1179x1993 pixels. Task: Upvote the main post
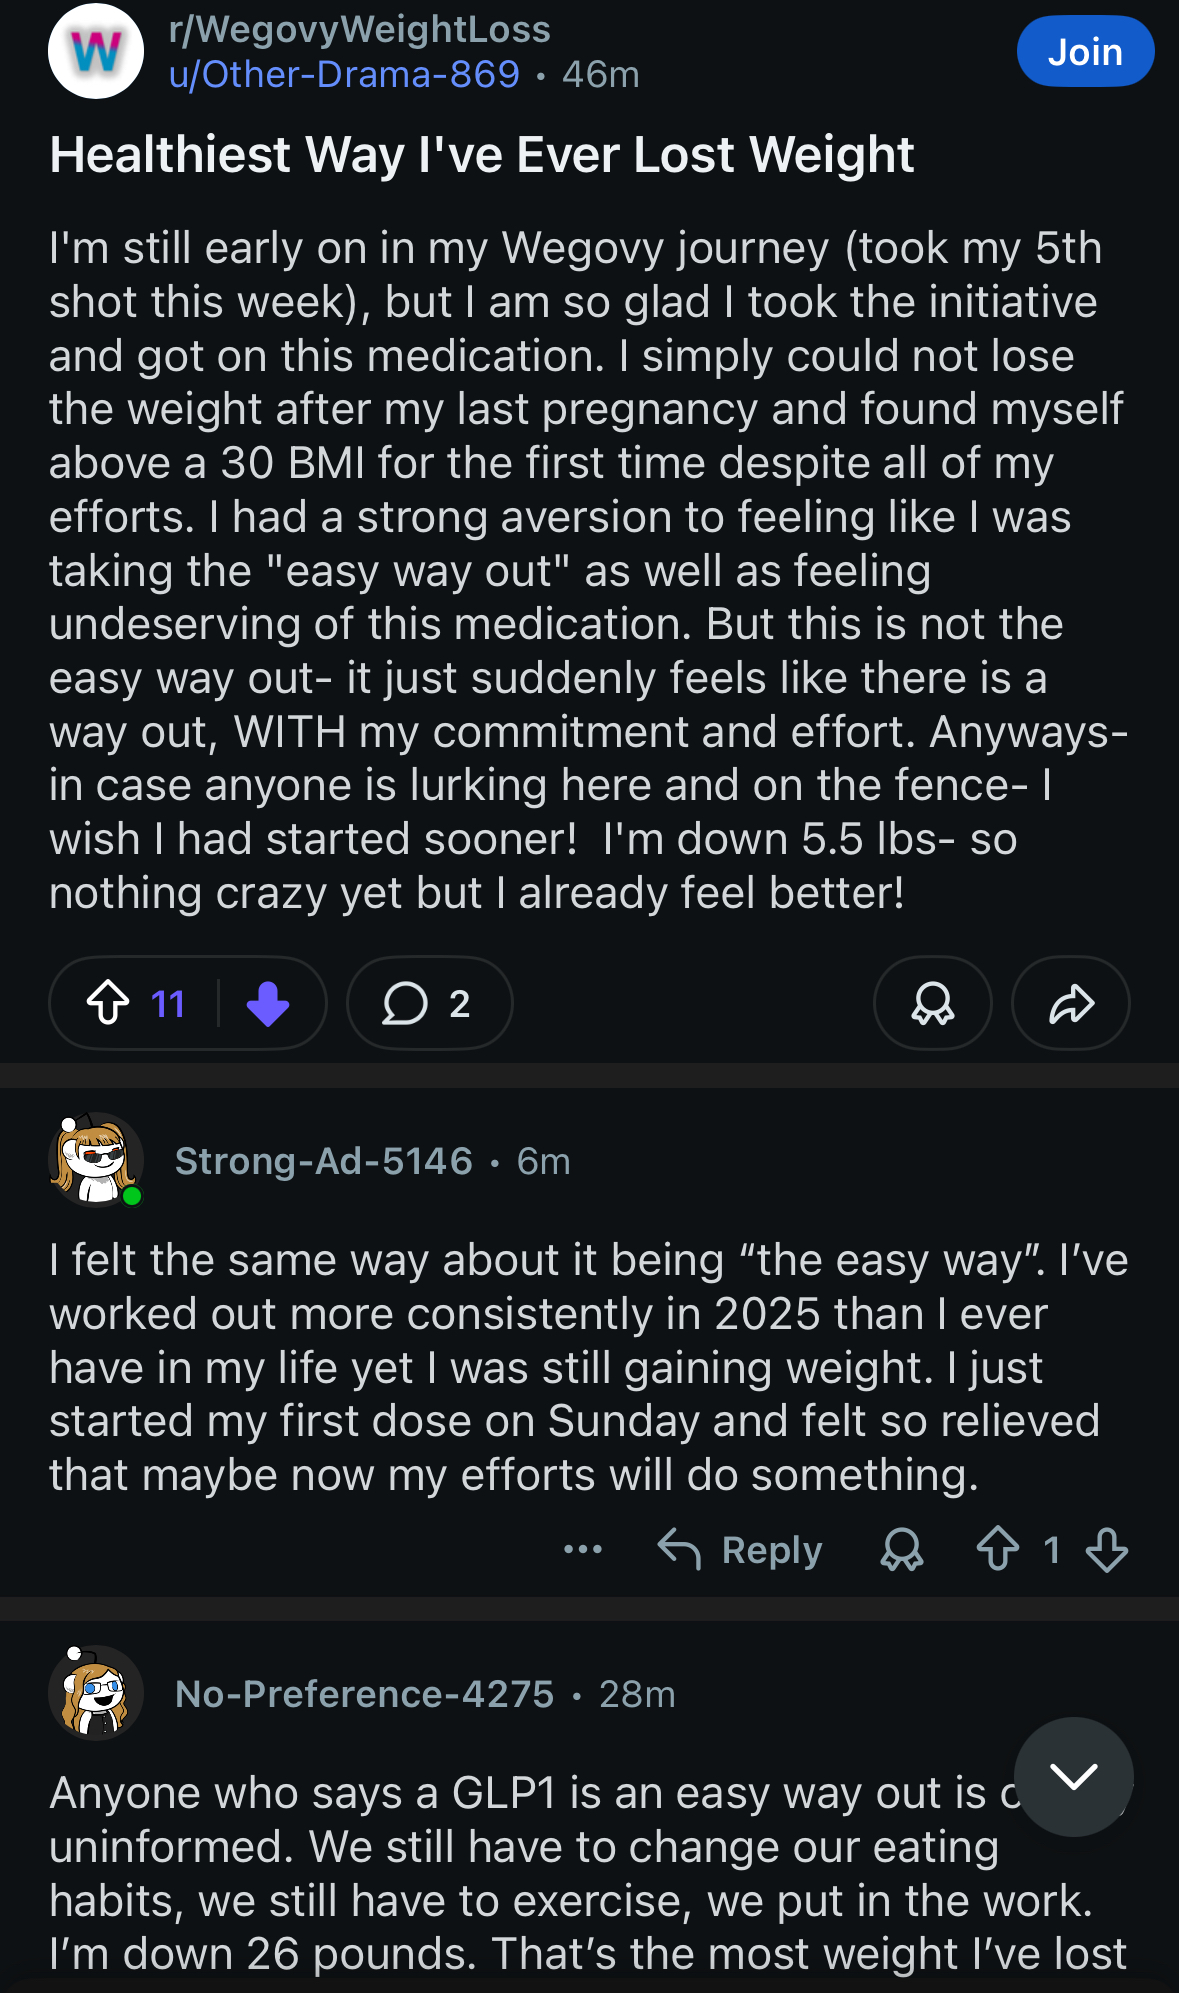(x=108, y=1003)
